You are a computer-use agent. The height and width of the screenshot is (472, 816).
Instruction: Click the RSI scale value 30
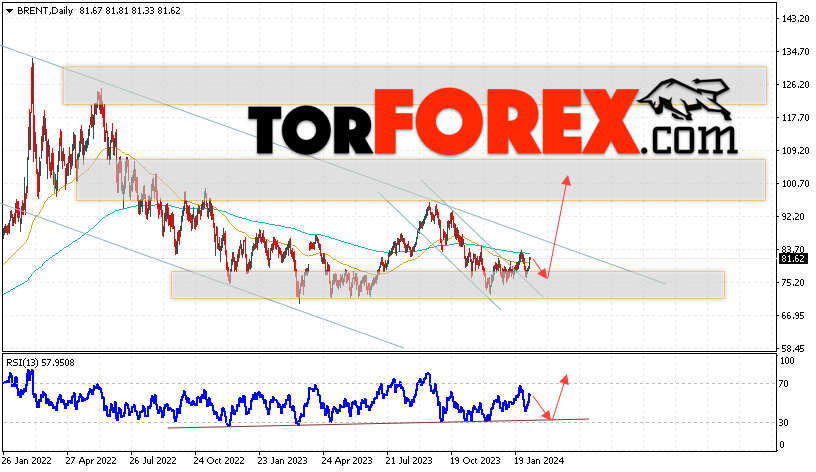click(x=784, y=423)
